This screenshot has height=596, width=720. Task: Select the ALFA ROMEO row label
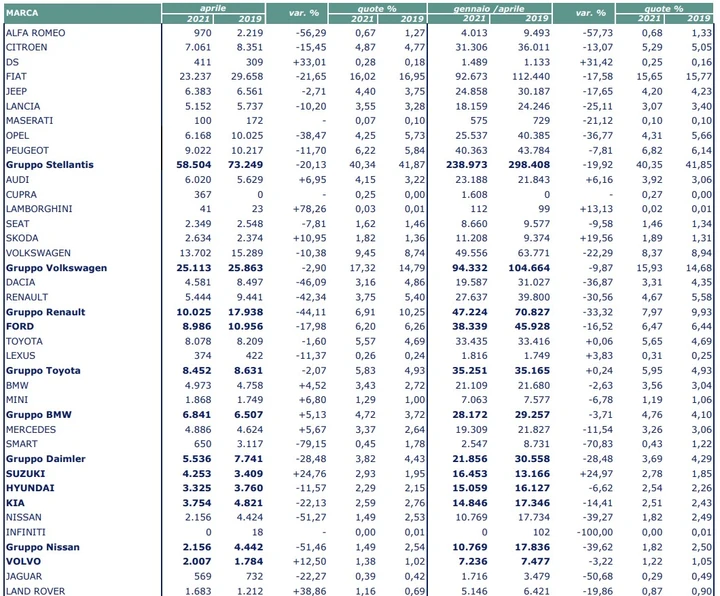tap(35, 33)
